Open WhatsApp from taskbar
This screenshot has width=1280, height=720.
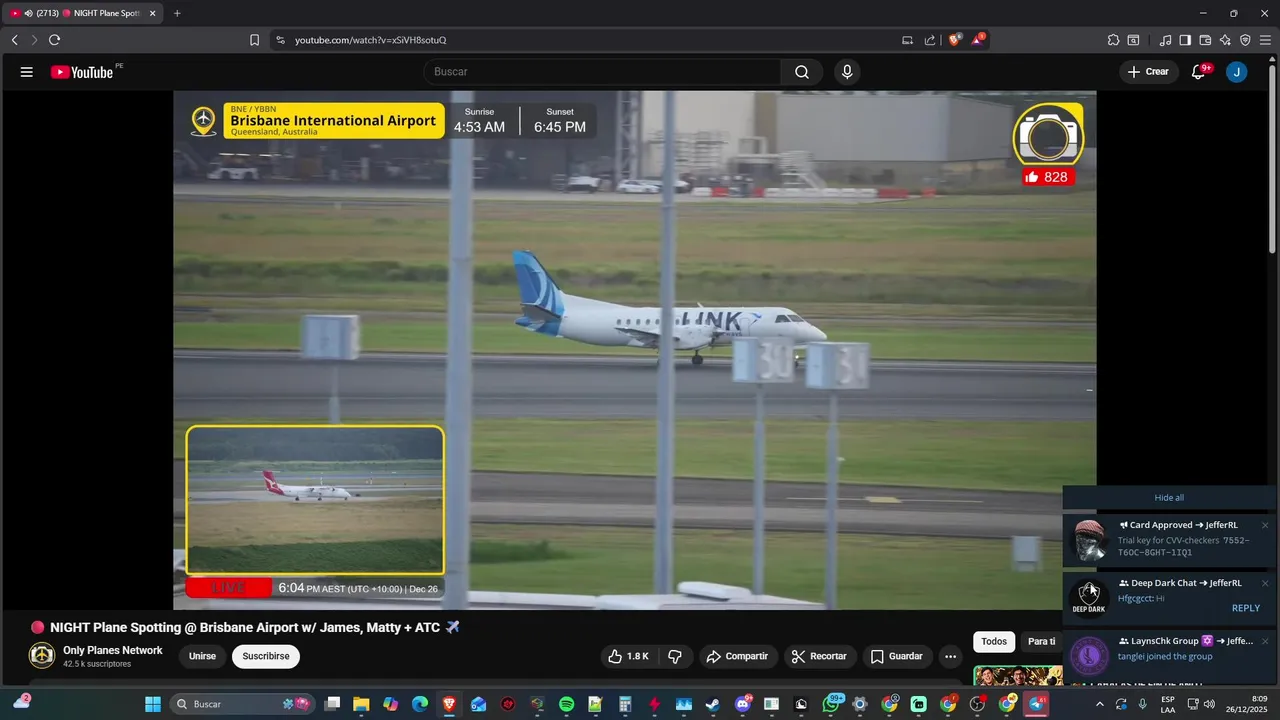pos(831,704)
